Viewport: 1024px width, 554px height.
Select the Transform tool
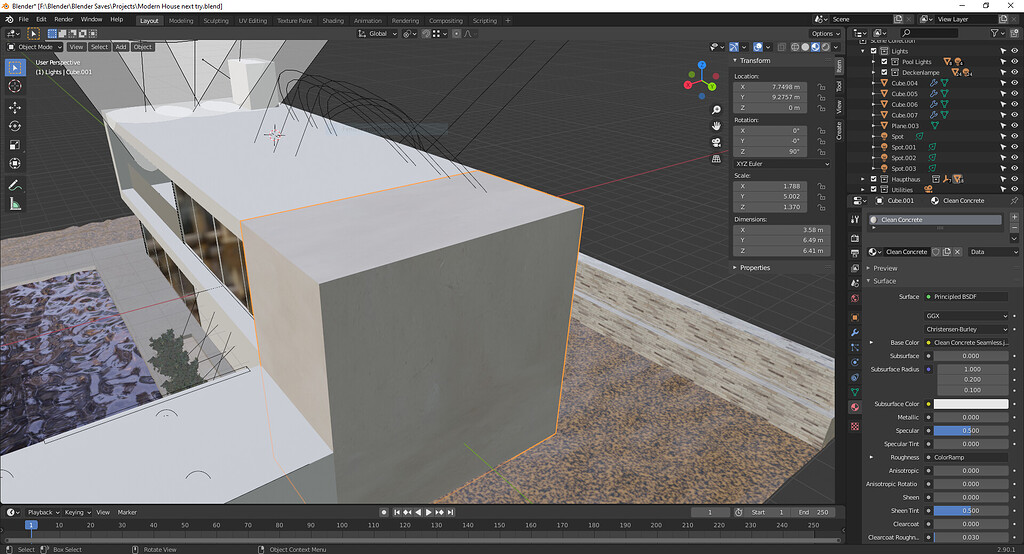(x=15, y=163)
